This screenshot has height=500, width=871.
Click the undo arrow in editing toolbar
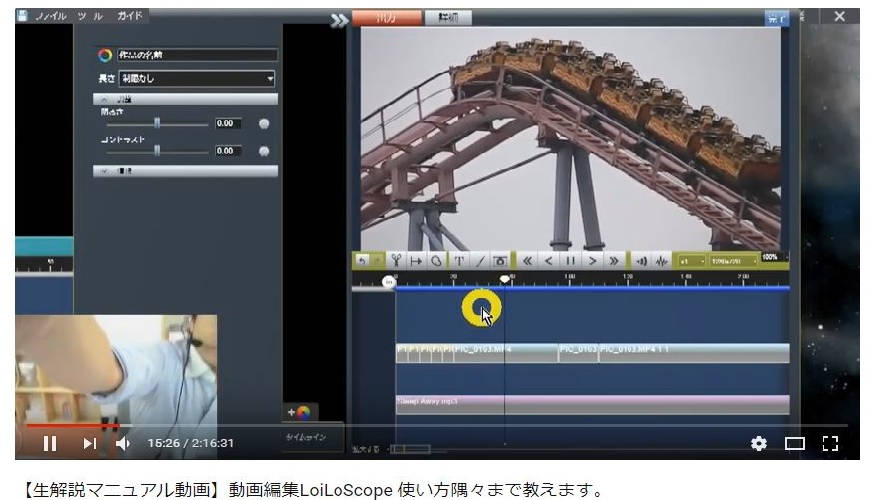click(x=362, y=260)
